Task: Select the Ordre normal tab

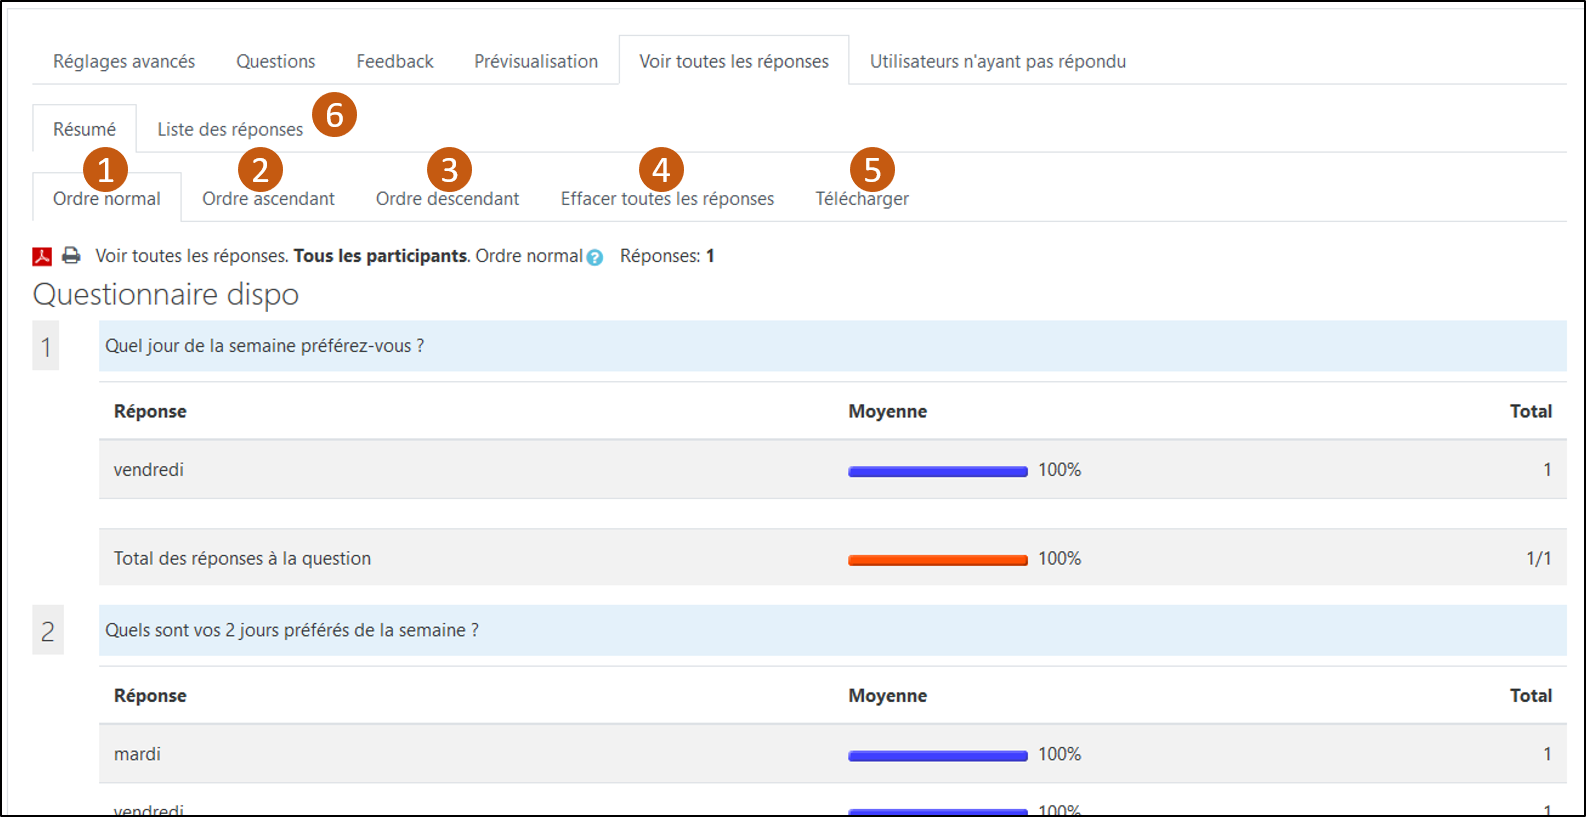Action: point(106,200)
